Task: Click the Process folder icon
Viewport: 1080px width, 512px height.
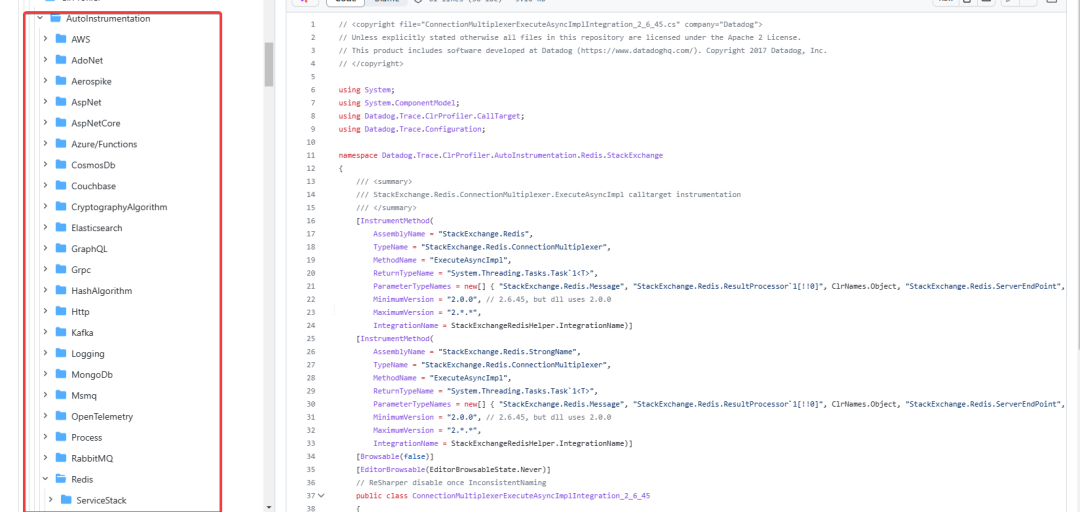Action: tap(61, 437)
